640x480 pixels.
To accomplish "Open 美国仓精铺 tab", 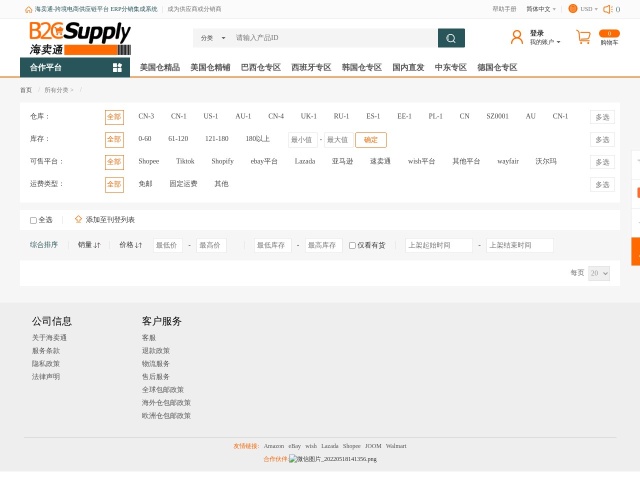I will coord(210,67).
